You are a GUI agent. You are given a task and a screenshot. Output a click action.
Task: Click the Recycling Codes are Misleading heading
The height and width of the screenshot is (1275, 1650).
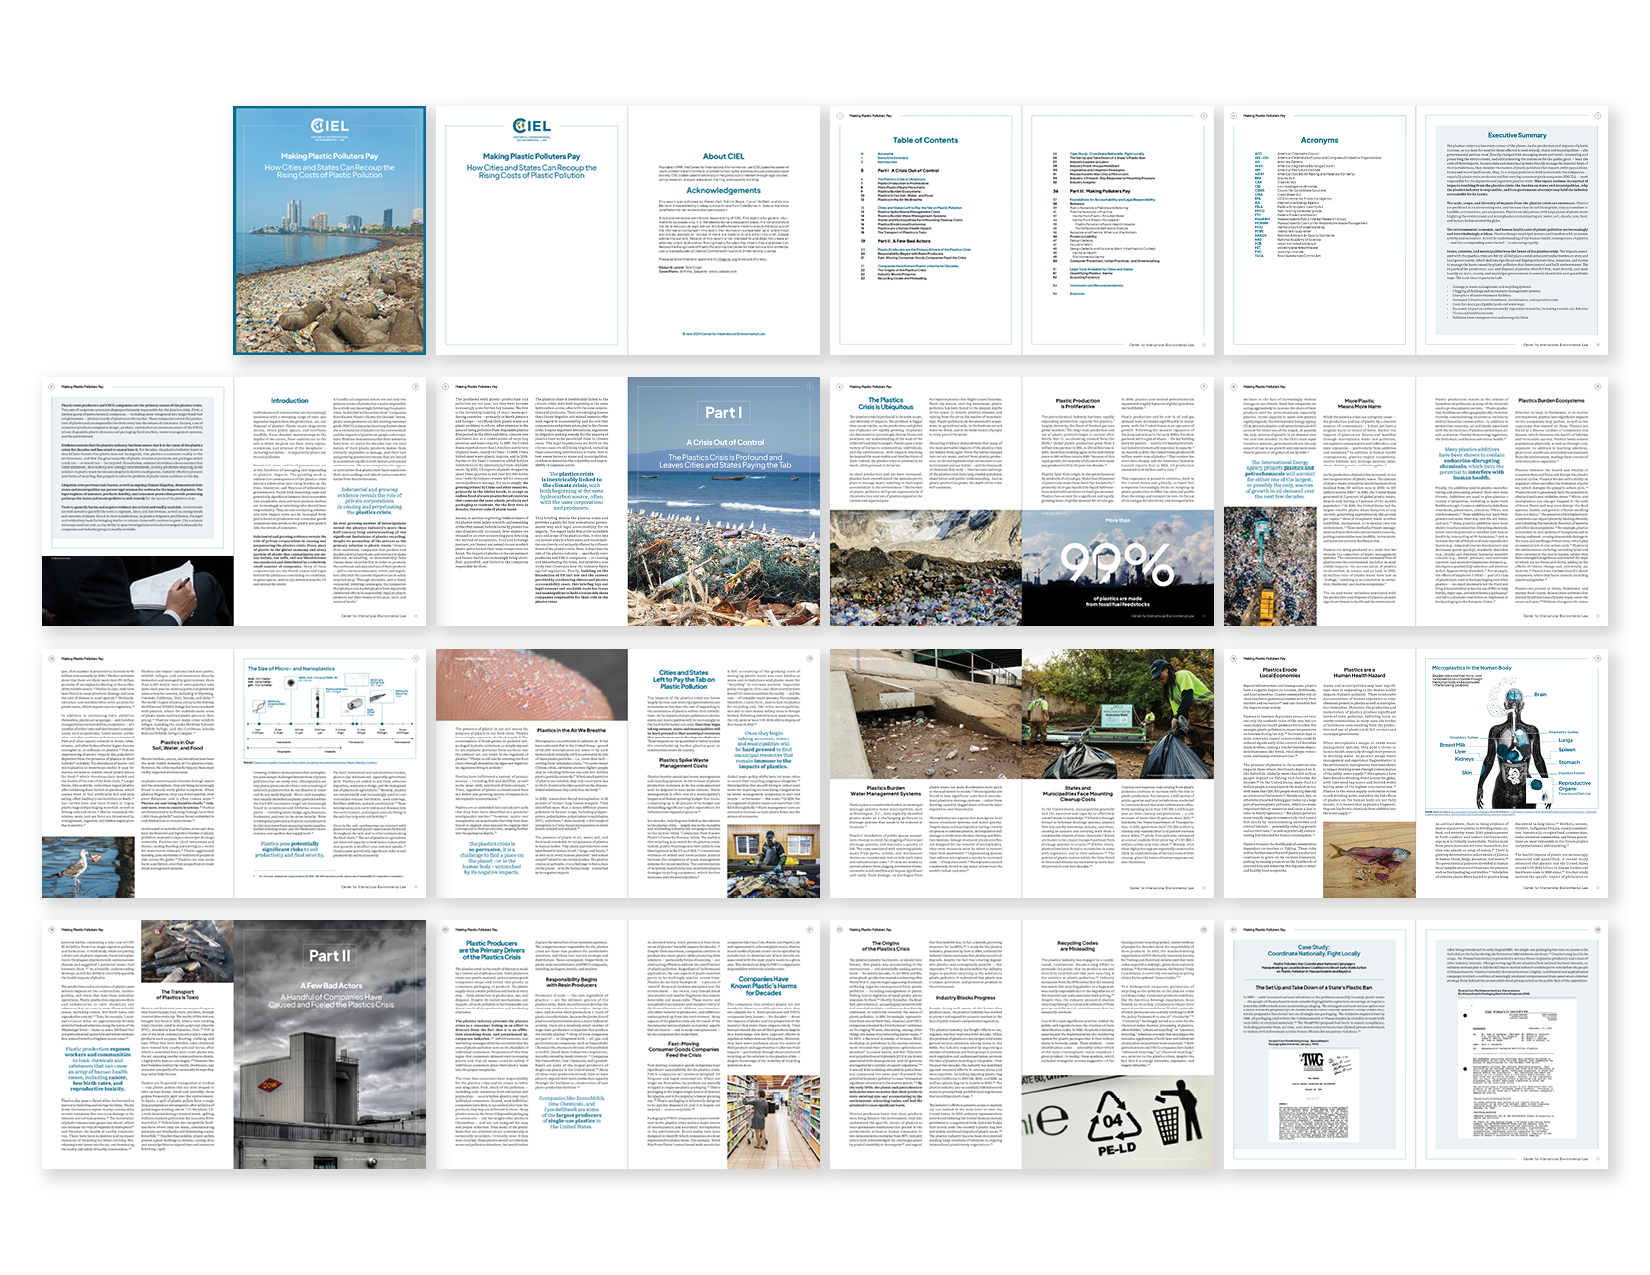coord(1076,945)
